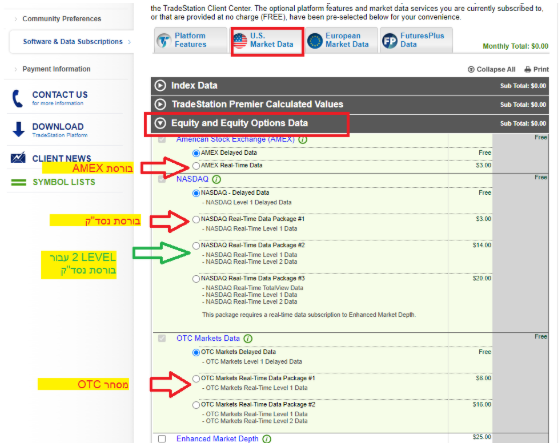The width and height of the screenshot is (560, 443).
Task: Enable the Enhanced Market Depth checkbox
Action: (x=162, y=439)
